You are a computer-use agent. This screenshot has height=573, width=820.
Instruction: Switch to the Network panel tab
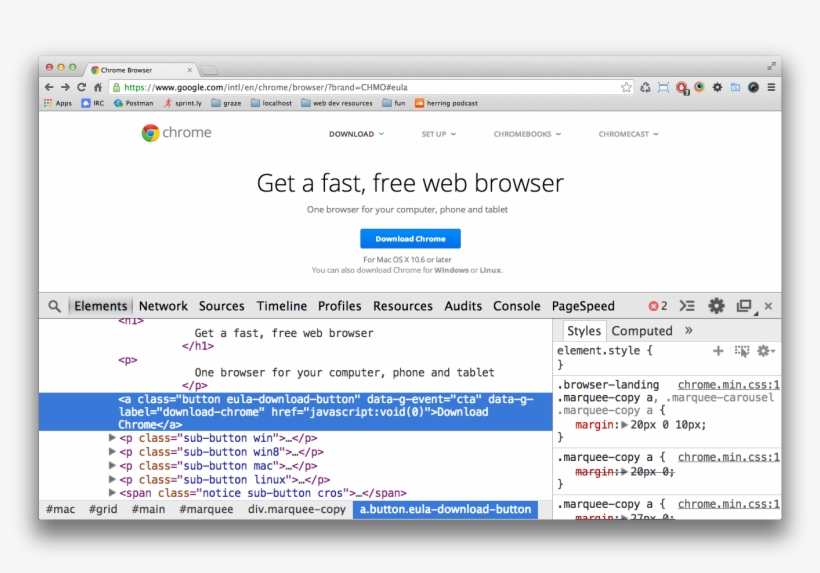pyautogui.click(x=163, y=306)
